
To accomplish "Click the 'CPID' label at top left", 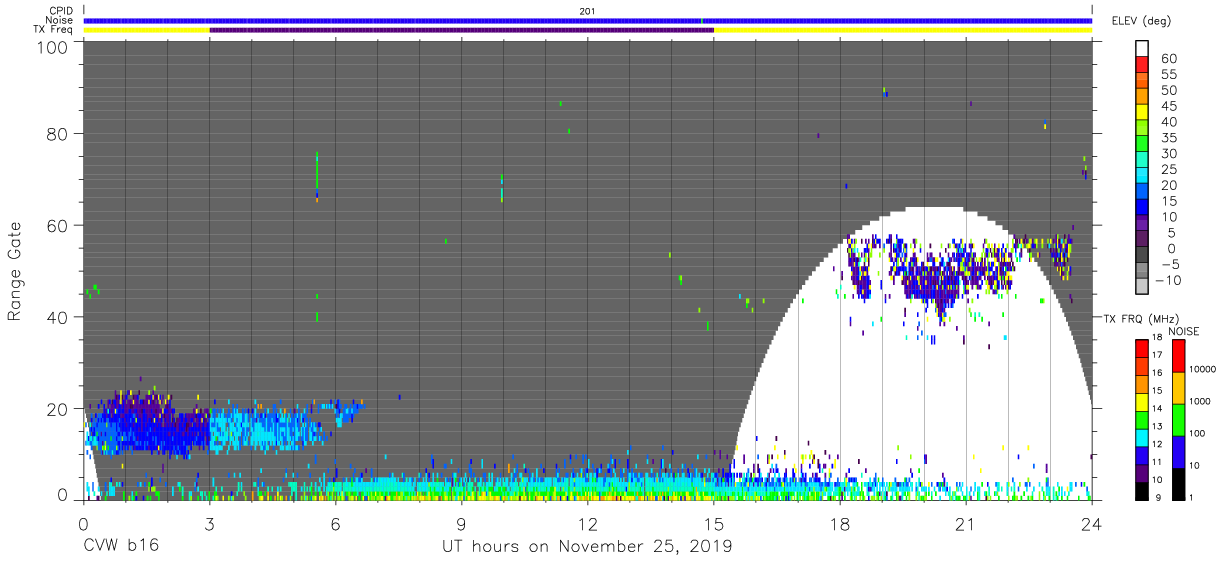I will [61, 11].
